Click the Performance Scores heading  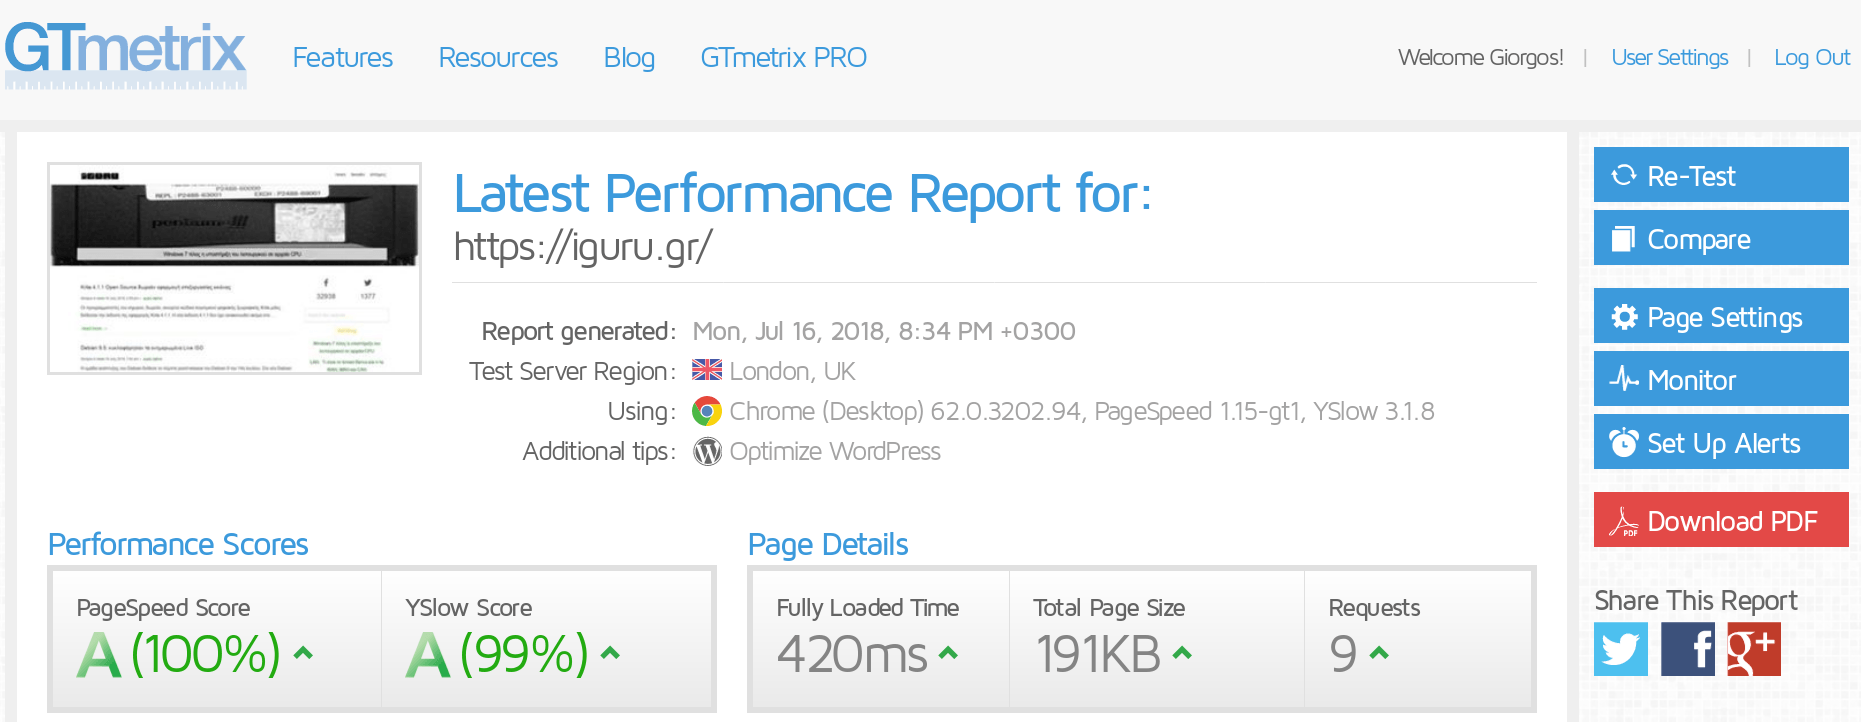pyautogui.click(x=178, y=545)
